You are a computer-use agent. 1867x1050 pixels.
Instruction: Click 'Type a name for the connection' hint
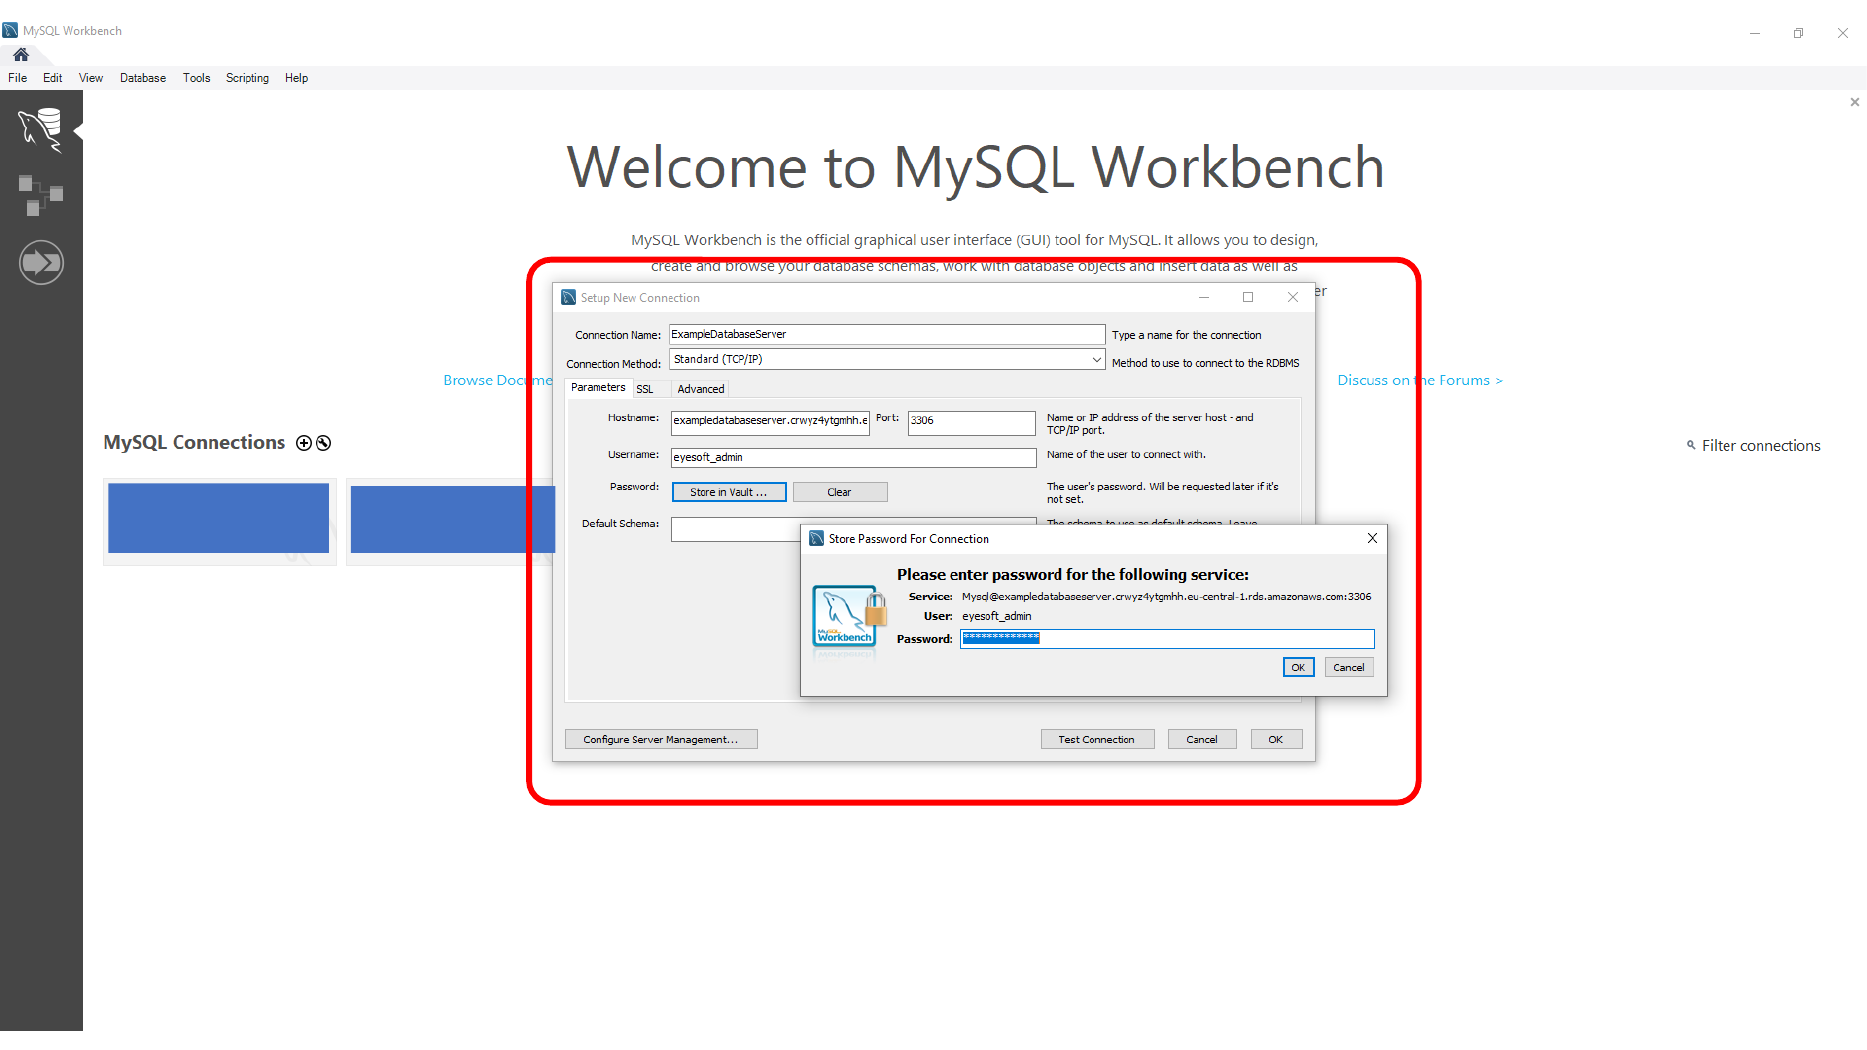[x=1187, y=335]
